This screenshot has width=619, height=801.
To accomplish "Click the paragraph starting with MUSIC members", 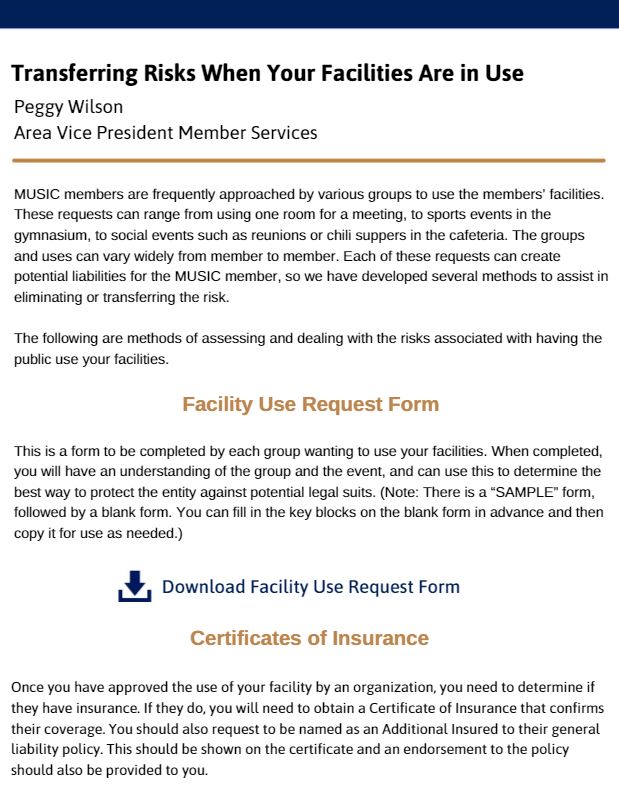I will click(311, 246).
